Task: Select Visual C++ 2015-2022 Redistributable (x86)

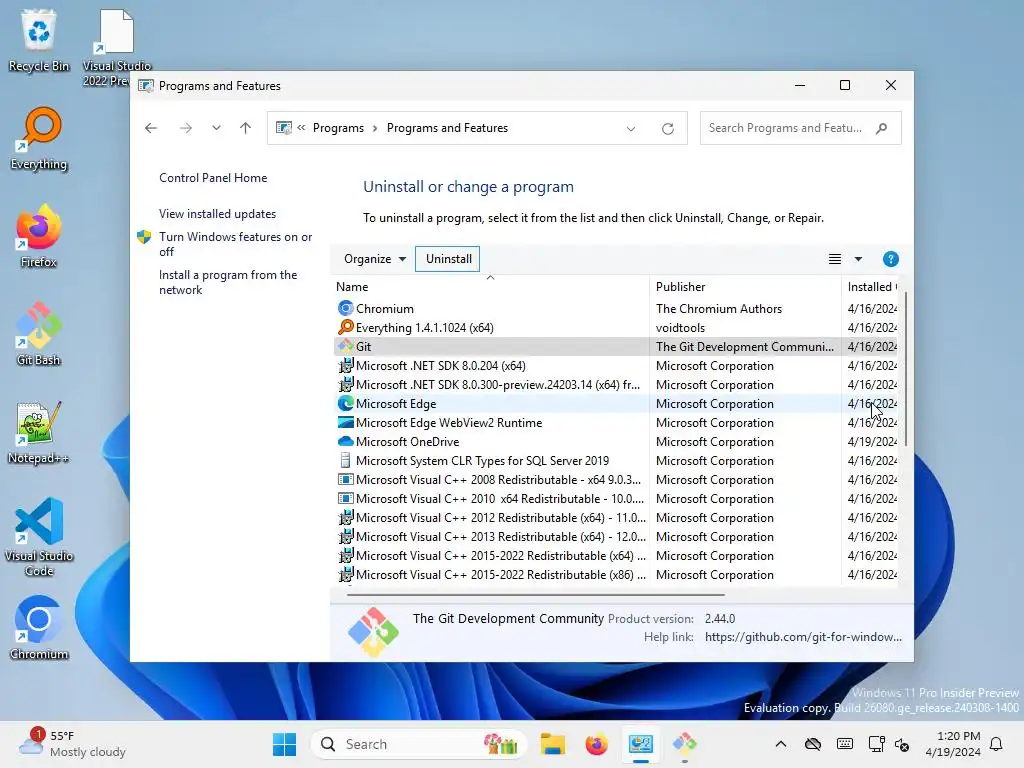Action: (x=616, y=573)
